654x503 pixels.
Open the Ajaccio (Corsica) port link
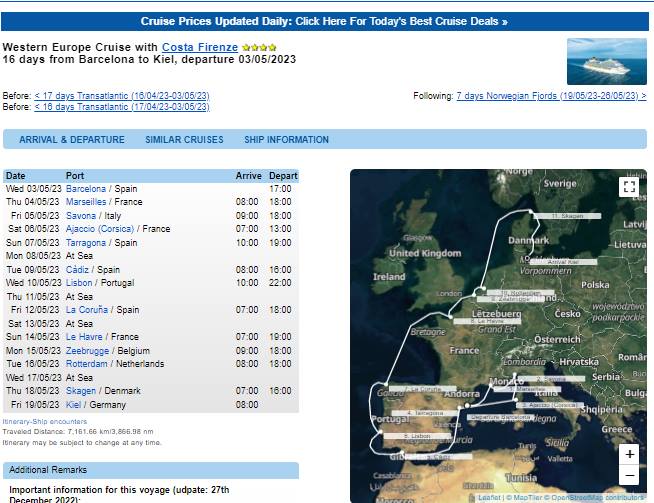point(100,229)
